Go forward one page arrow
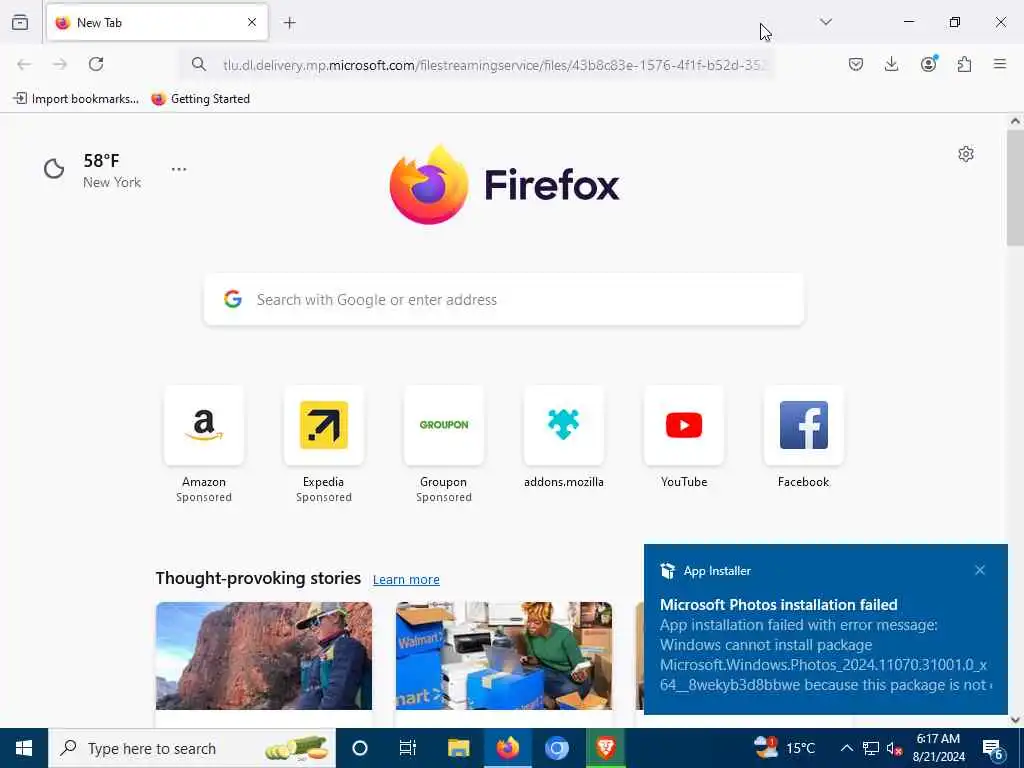Image resolution: width=1024 pixels, height=768 pixels. [x=60, y=64]
